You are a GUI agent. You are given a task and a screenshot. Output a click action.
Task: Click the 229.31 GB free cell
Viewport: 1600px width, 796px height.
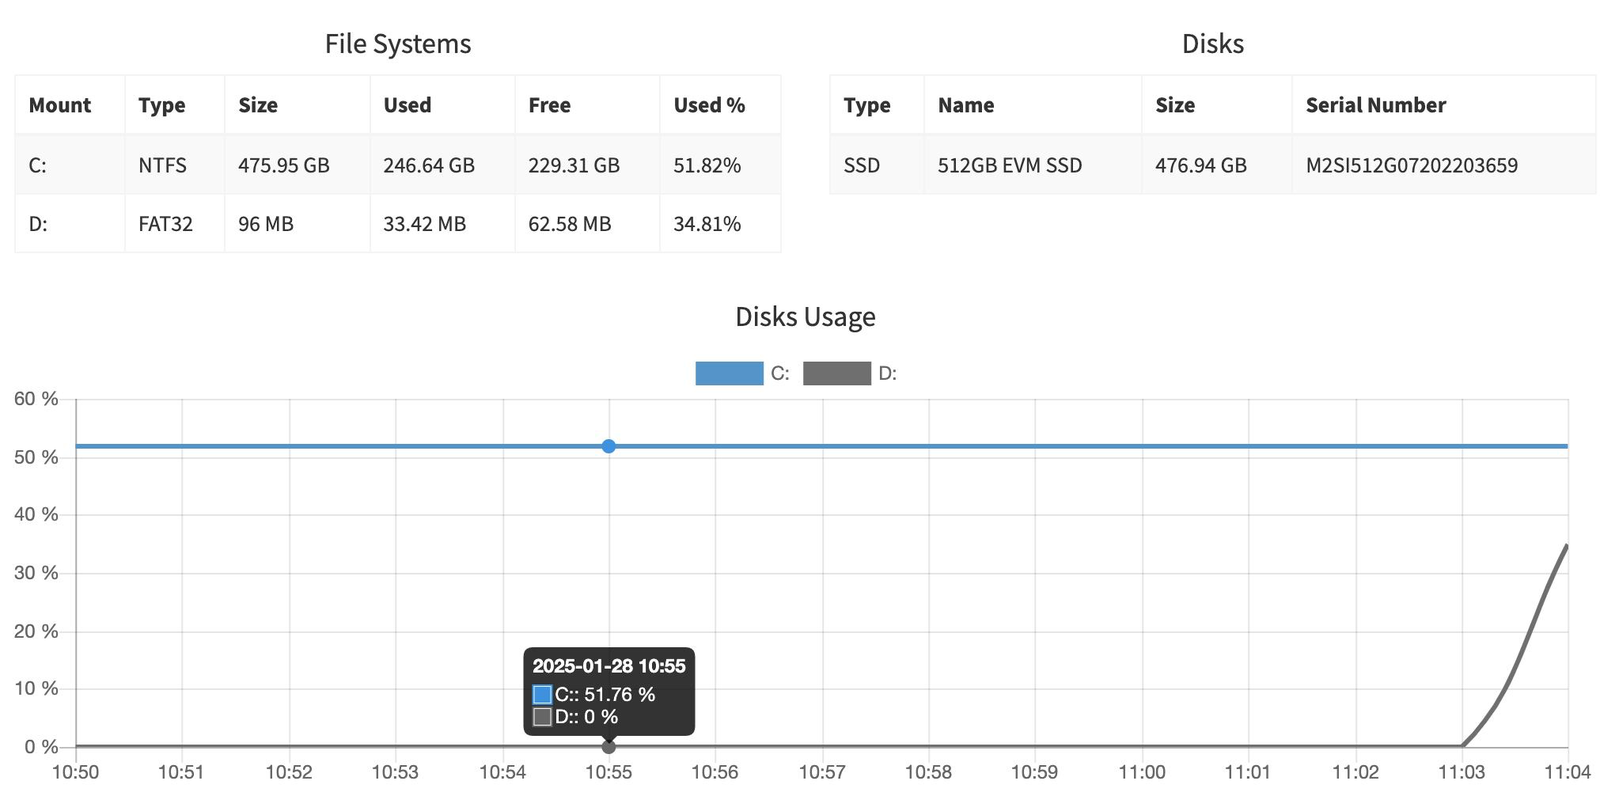[x=587, y=165]
